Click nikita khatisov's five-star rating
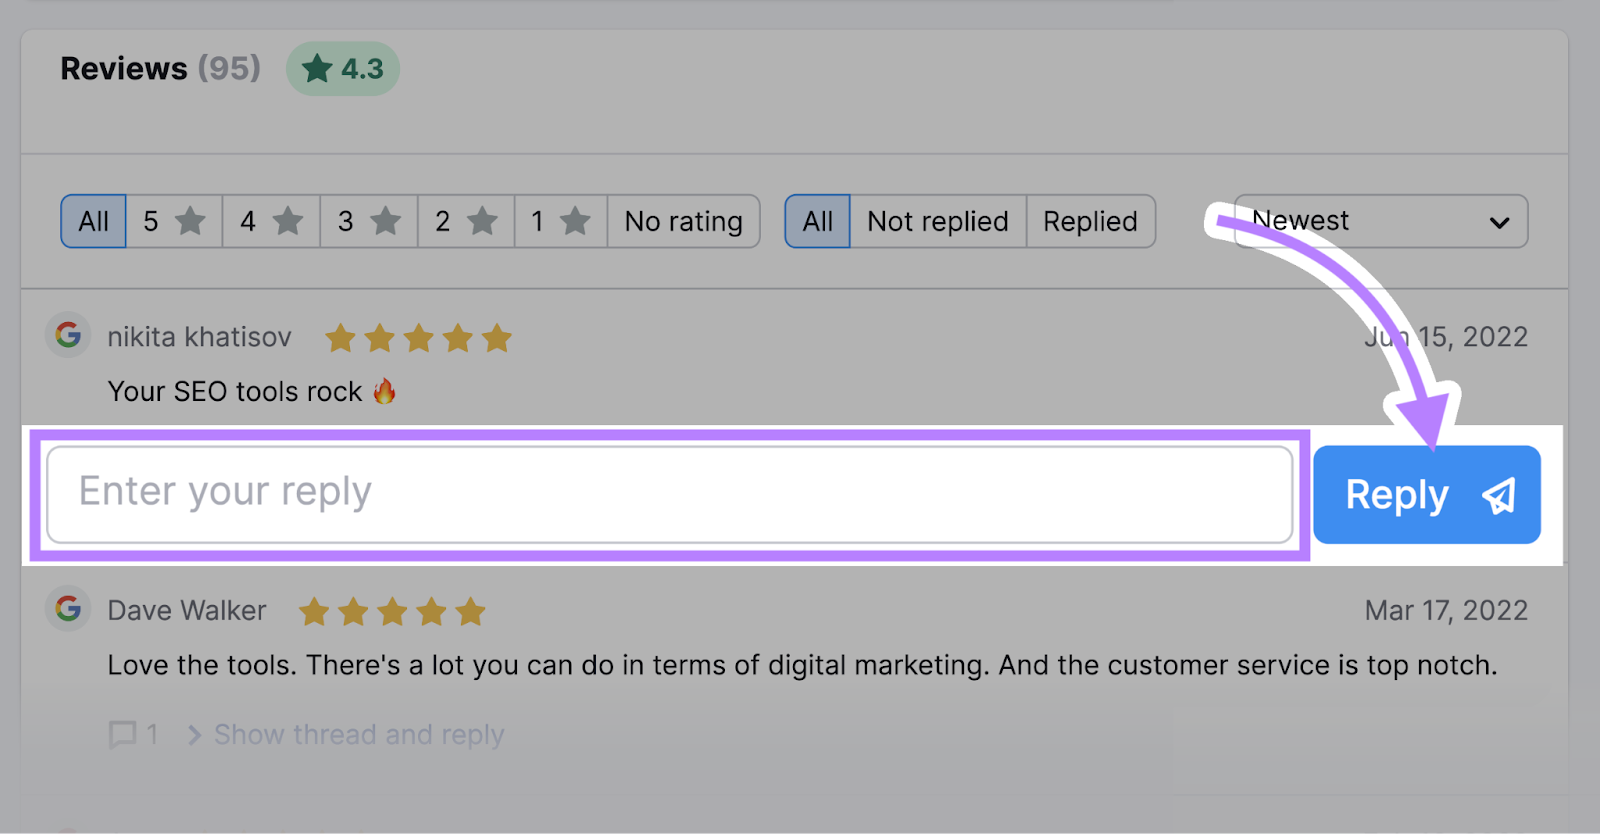1600x834 pixels. pos(418,338)
